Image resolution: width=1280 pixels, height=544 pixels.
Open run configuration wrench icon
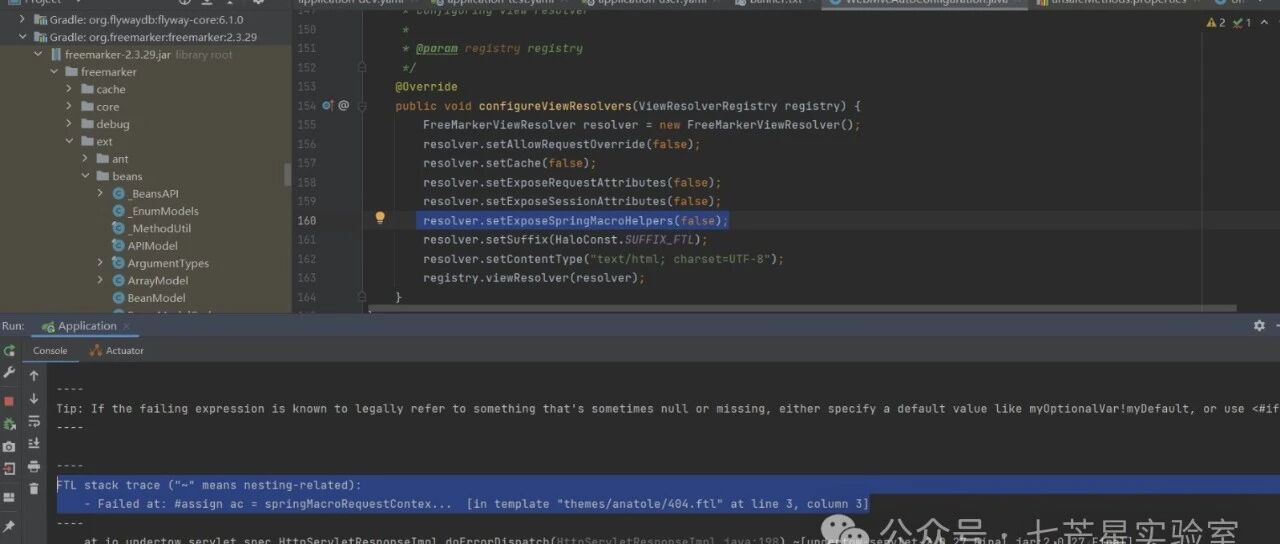pos(9,372)
